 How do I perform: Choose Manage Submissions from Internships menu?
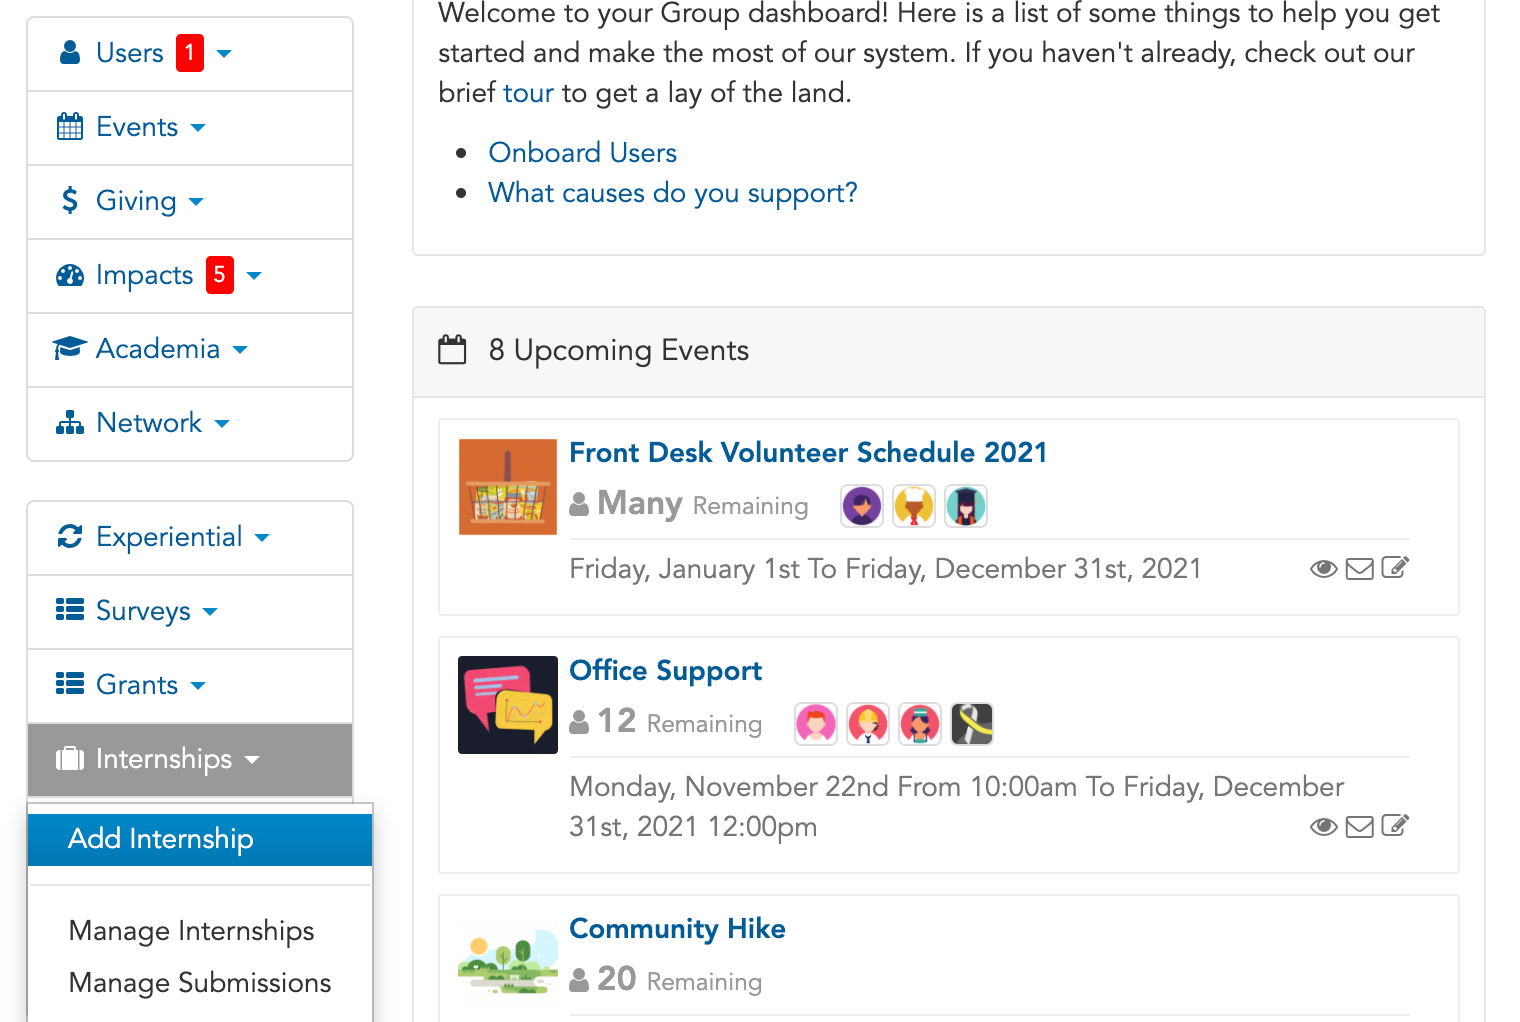coord(200,983)
